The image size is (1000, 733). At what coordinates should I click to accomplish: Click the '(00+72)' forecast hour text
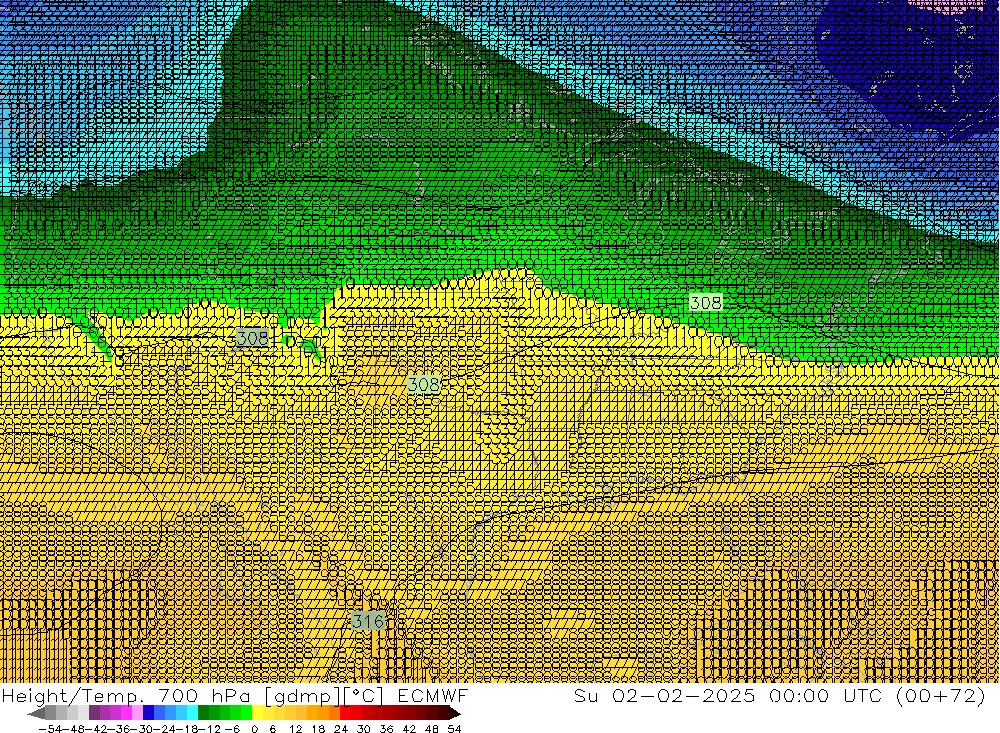(941, 695)
